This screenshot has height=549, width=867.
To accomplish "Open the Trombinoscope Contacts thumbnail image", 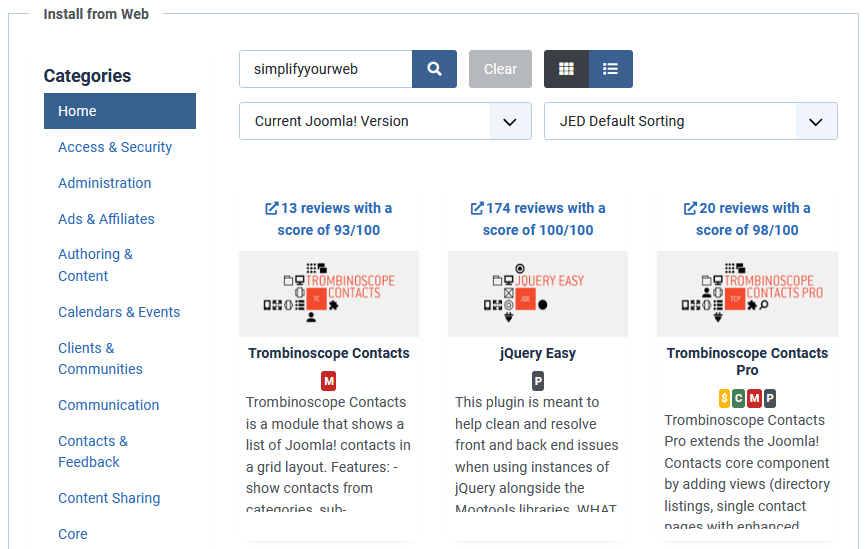I will (329, 294).
